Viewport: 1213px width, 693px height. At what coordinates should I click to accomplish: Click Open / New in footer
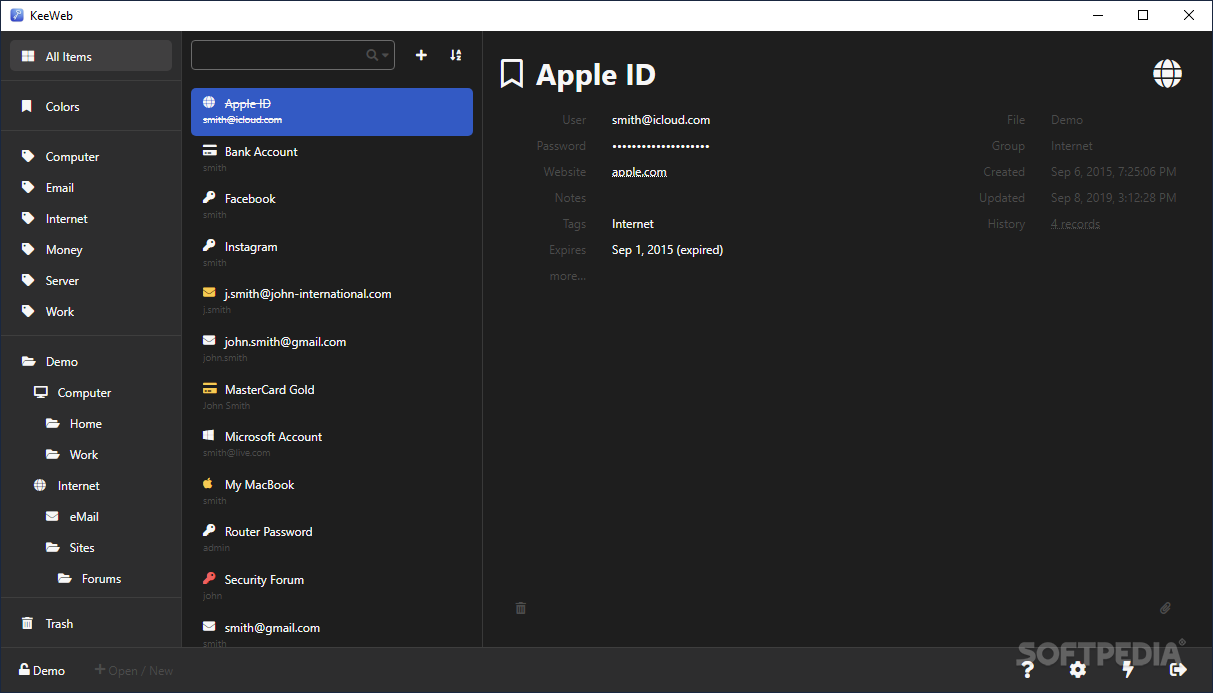pos(134,670)
